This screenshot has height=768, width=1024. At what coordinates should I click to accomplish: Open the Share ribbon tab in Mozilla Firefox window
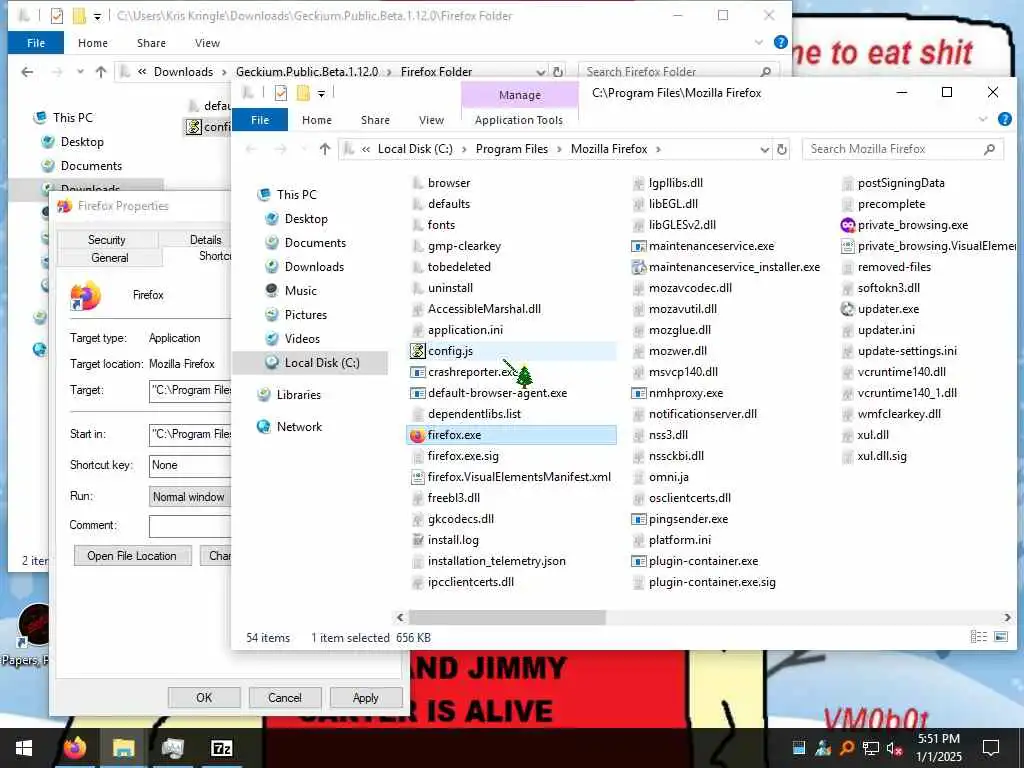(x=376, y=120)
